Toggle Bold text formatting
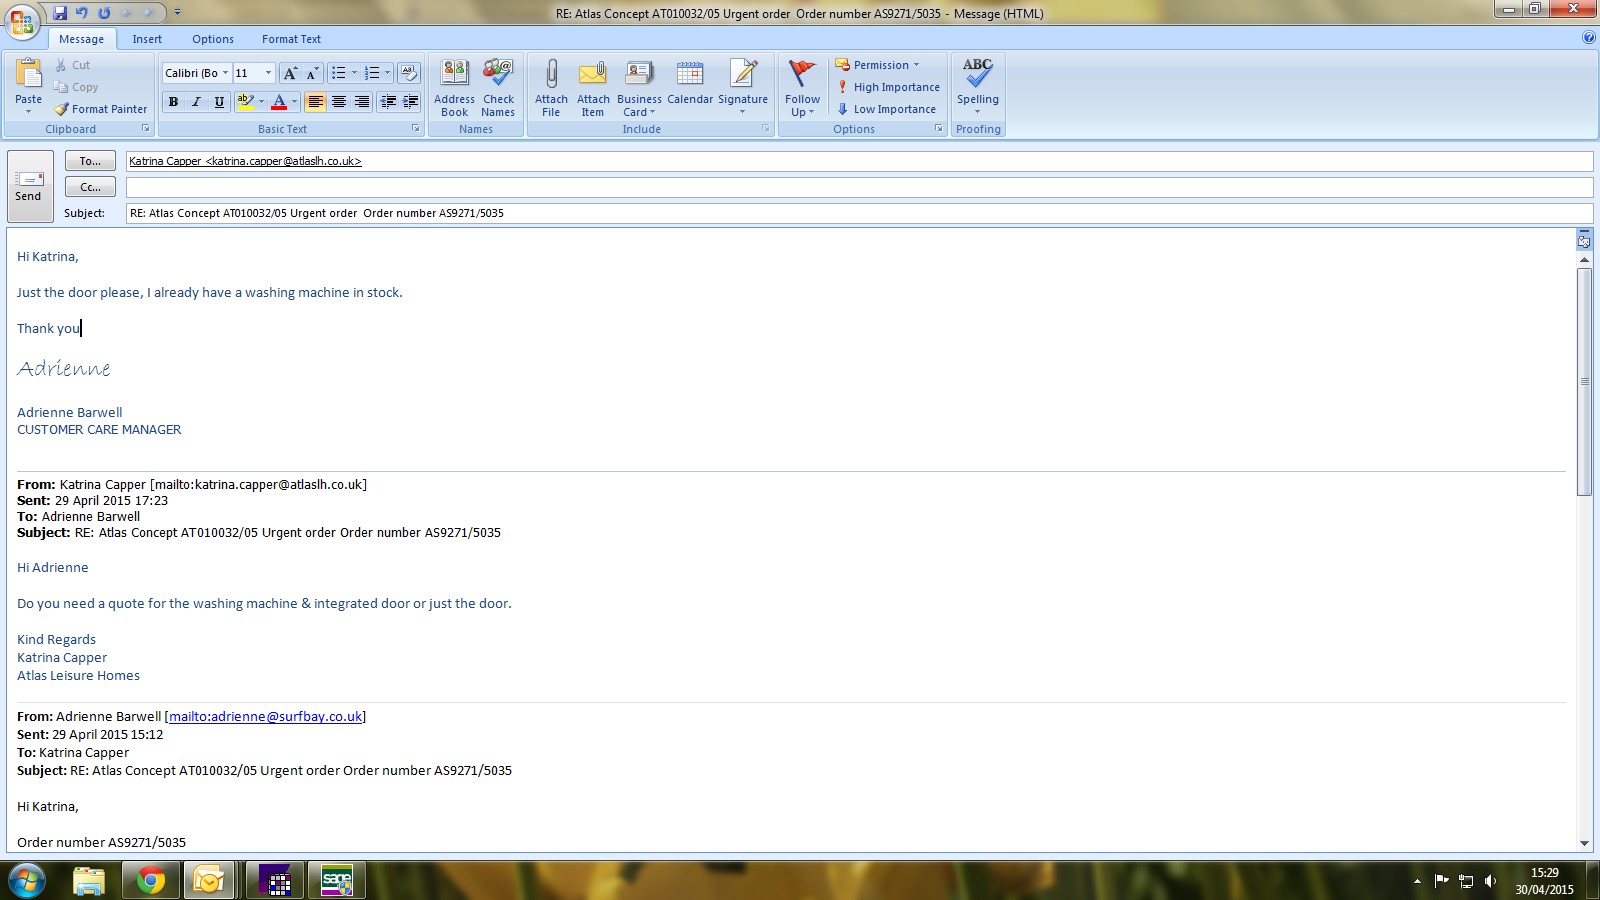This screenshot has width=1600, height=900. (x=173, y=102)
